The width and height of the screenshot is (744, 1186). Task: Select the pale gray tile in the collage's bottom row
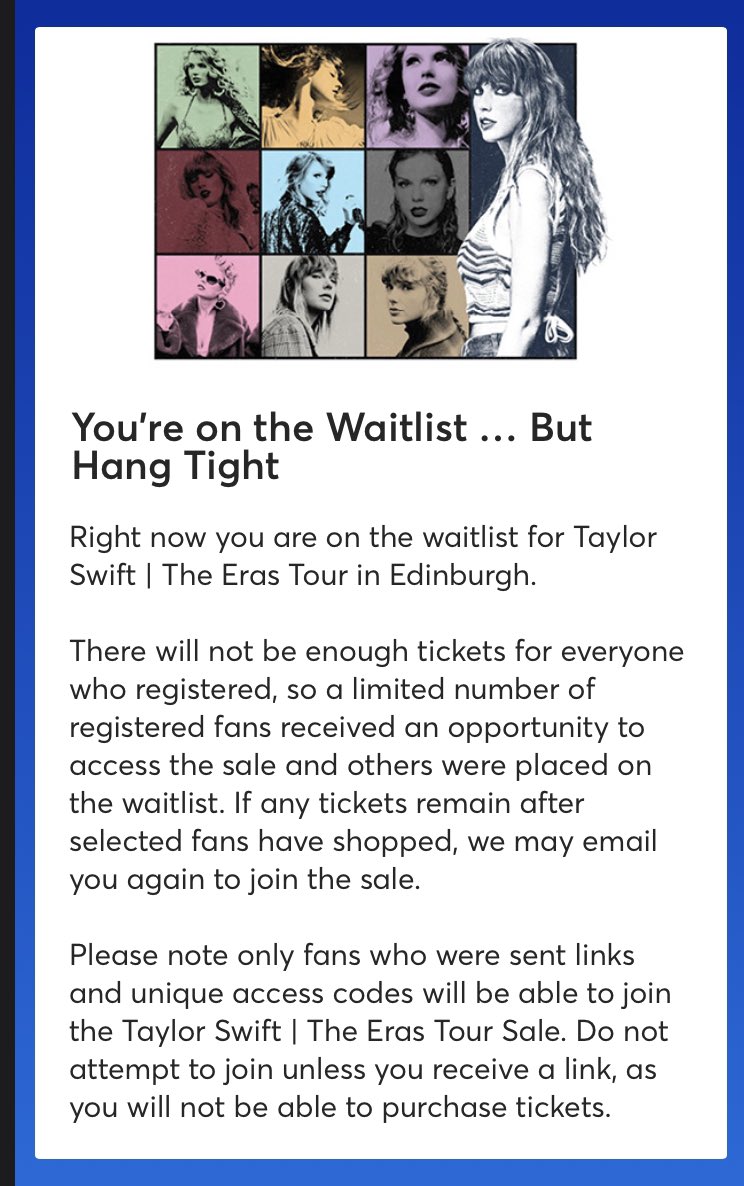point(313,306)
